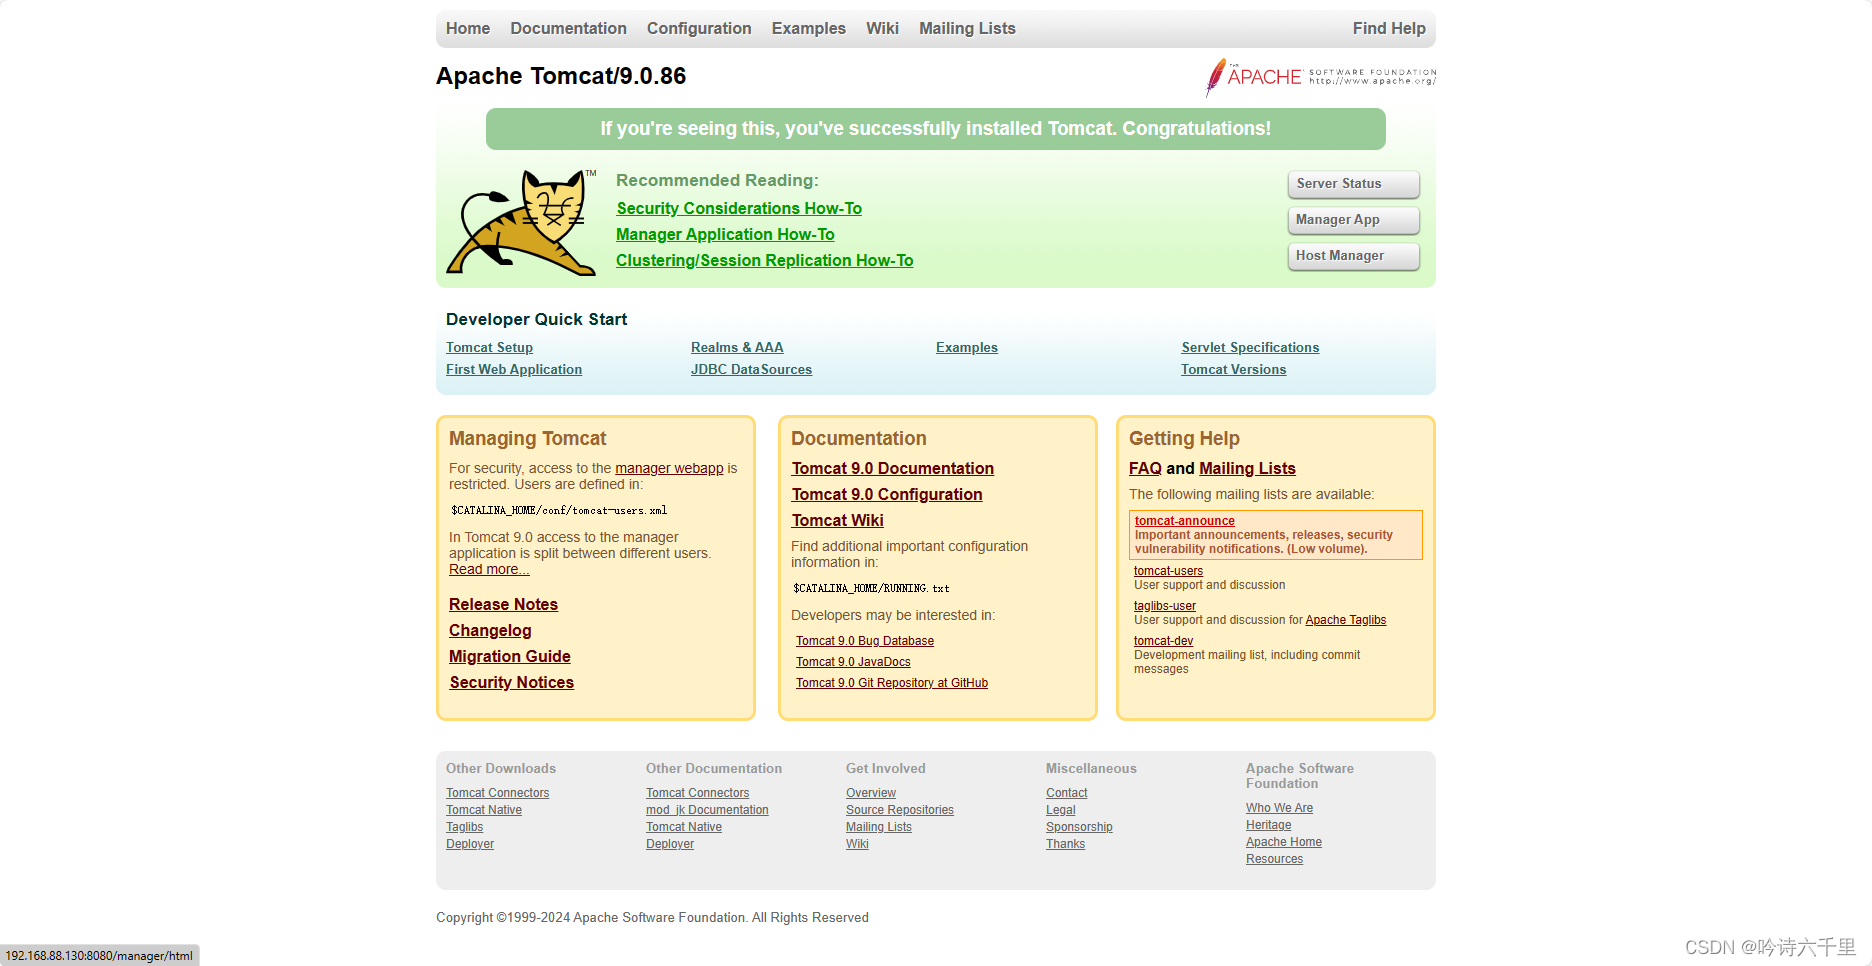Image resolution: width=1872 pixels, height=966 pixels.
Task: Open Tomcat Native under Other Downloads
Action: click(484, 810)
